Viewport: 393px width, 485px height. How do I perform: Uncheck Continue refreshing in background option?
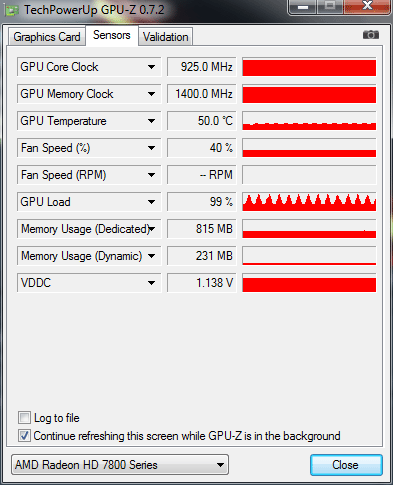pyautogui.click(x=24, y=436)
